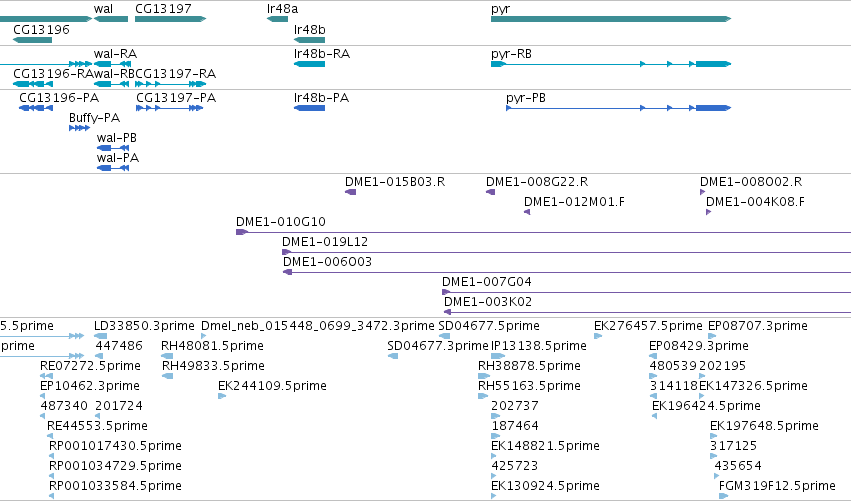851x501 pixels.
Task: Select the SD04677.5prime EST label
Action: point(489,326)
